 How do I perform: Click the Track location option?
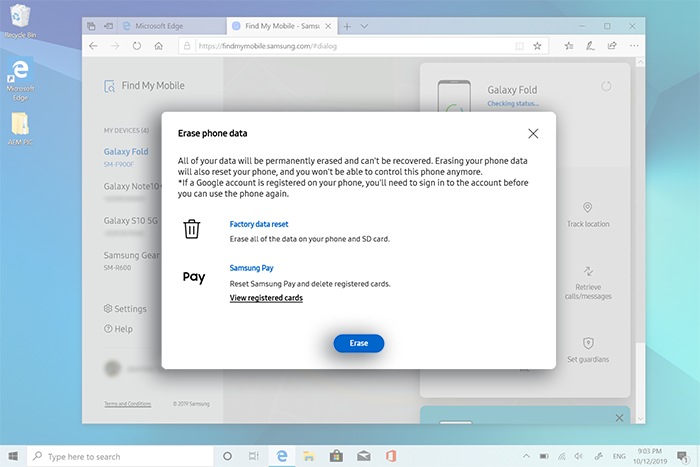(588, 215)
